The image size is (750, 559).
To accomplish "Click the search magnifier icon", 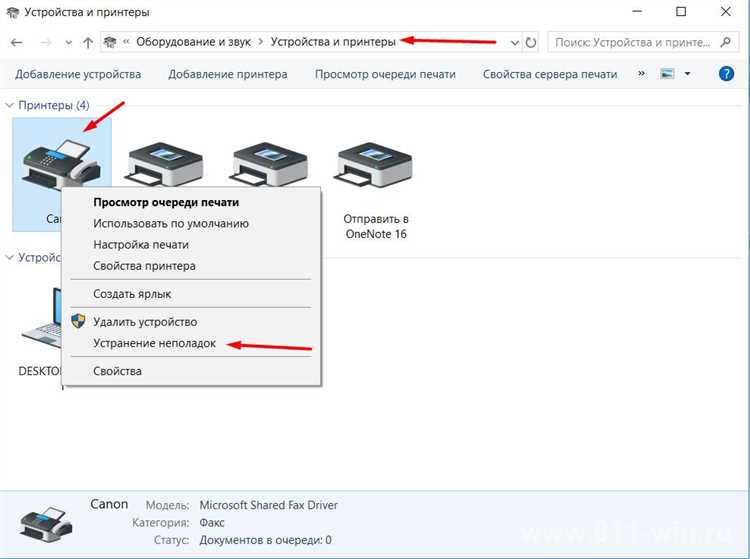I will click(x=726, y=42).
